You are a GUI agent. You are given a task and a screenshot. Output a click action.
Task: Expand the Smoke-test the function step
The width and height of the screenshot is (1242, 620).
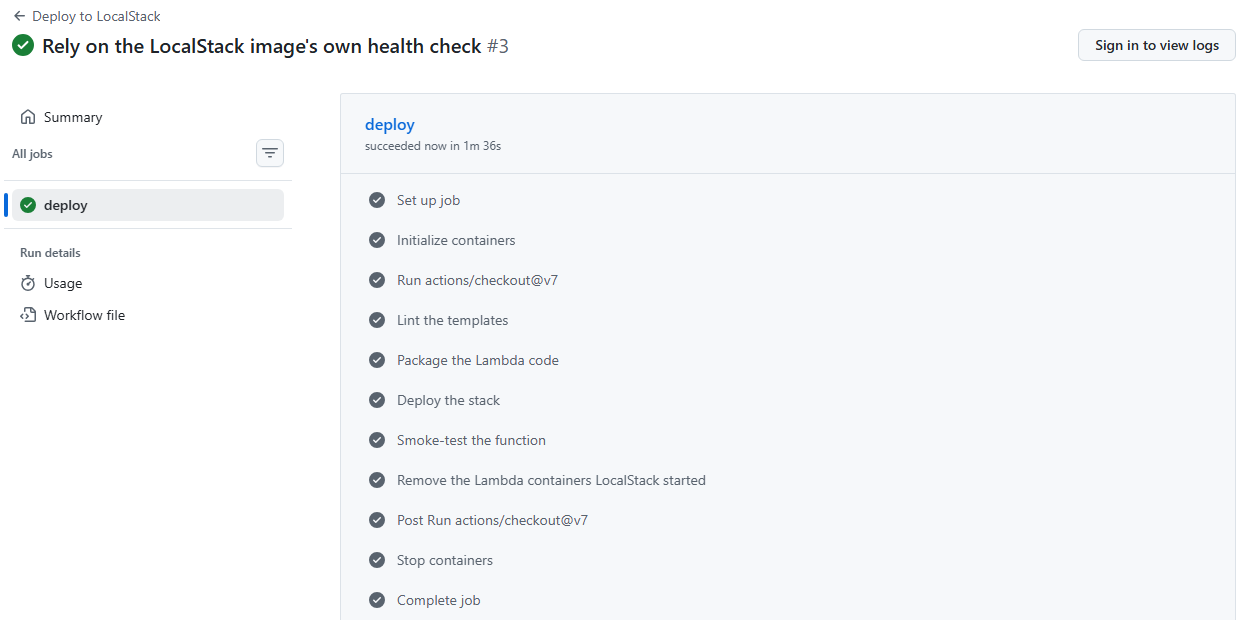click(788, 440)
